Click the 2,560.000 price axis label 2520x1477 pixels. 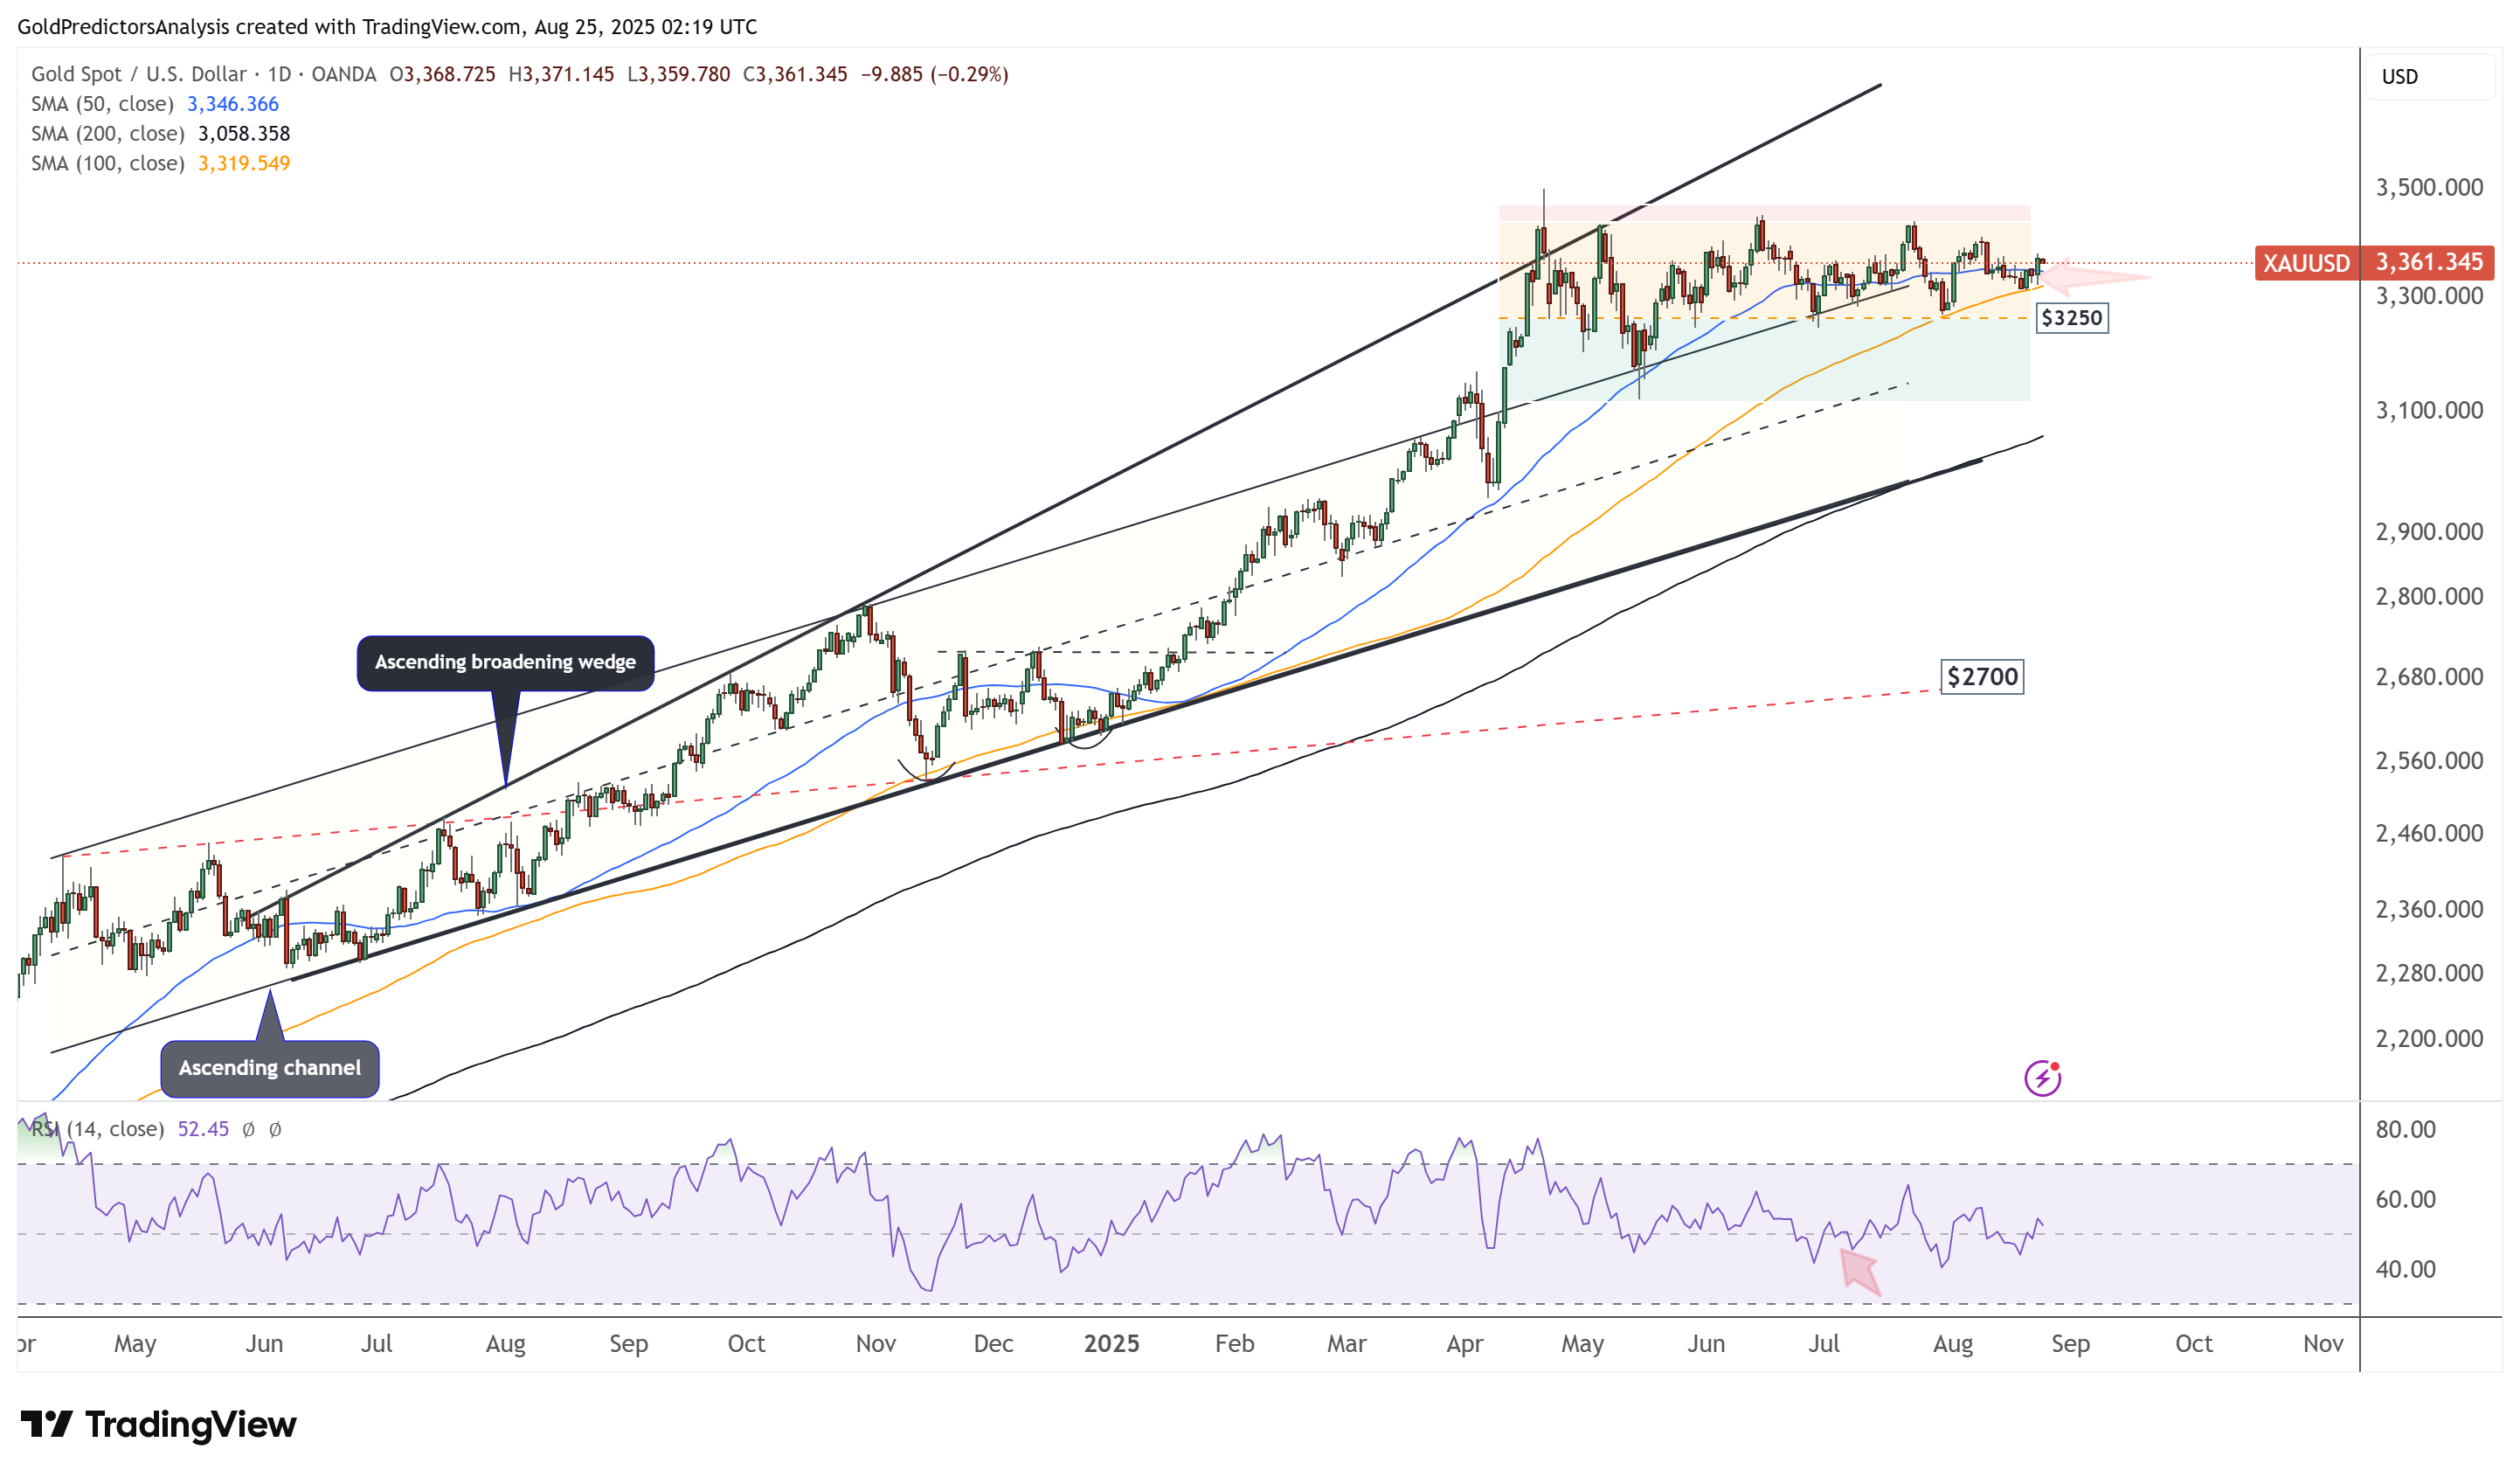[2429, 761]
